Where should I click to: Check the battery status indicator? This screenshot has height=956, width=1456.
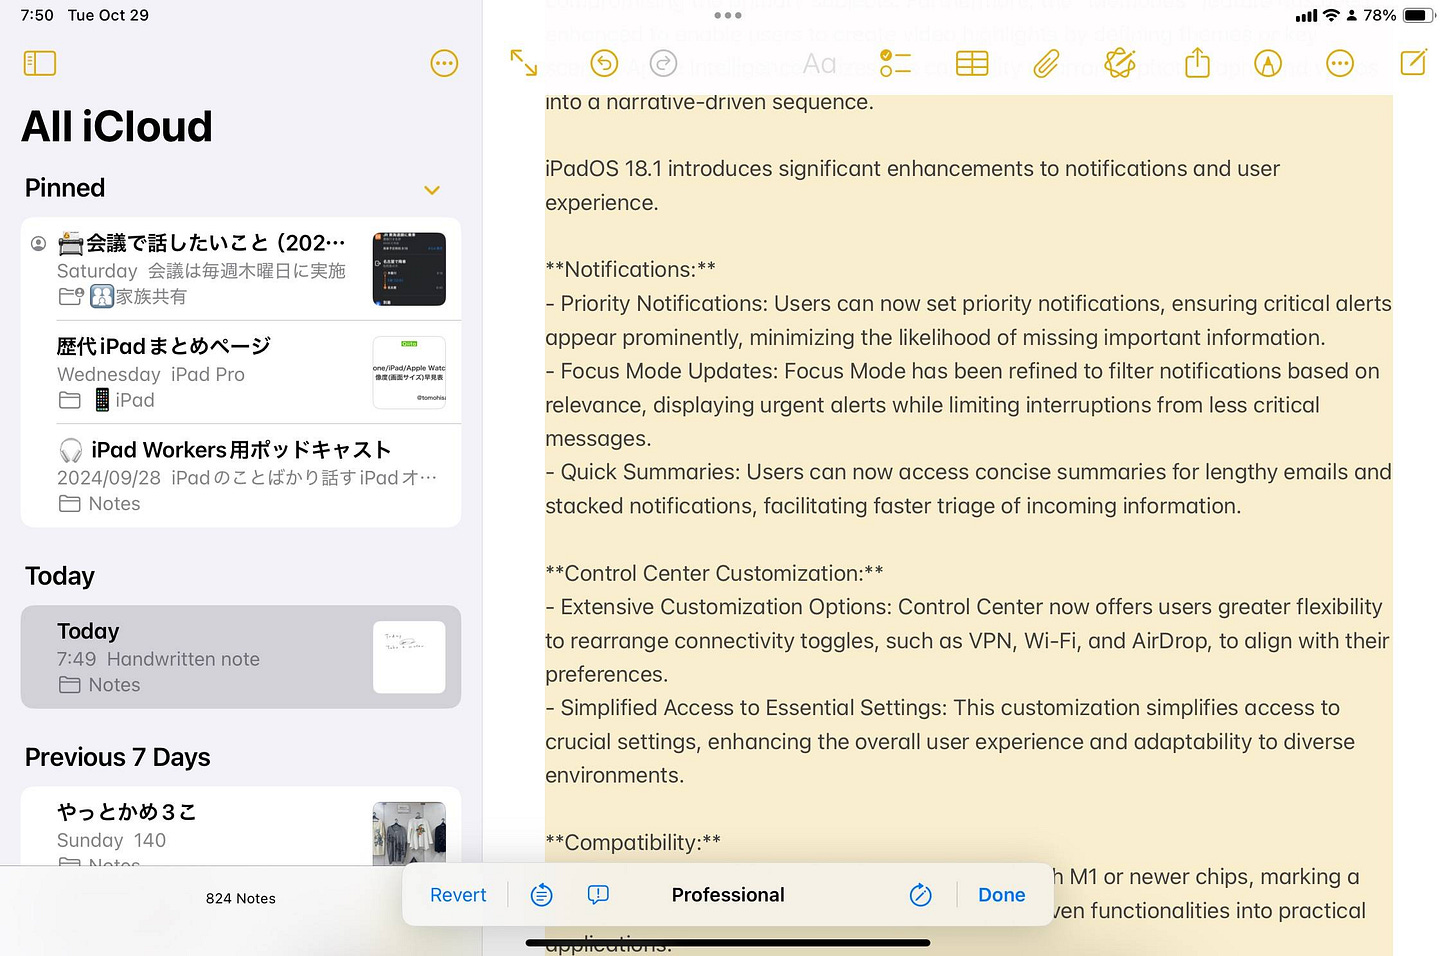click(1419, 15)
